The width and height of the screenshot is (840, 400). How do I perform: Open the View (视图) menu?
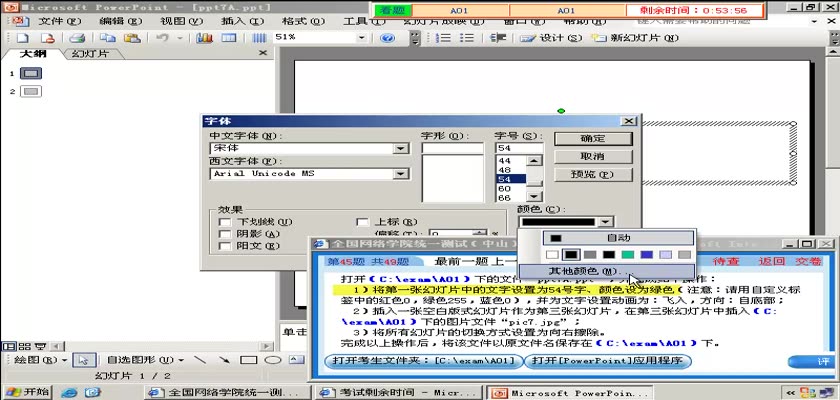181,21
